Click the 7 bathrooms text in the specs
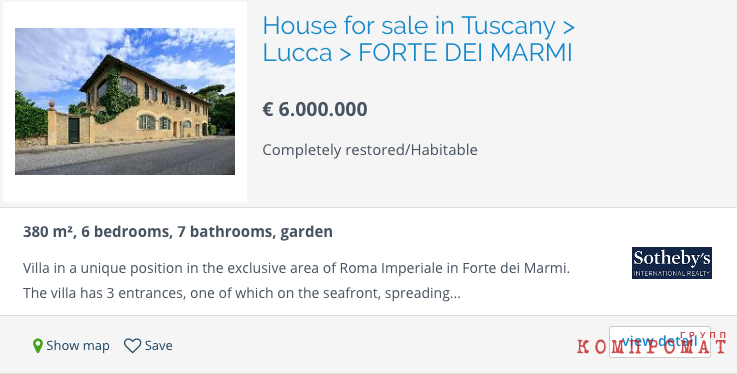 (x=226, y=232)
